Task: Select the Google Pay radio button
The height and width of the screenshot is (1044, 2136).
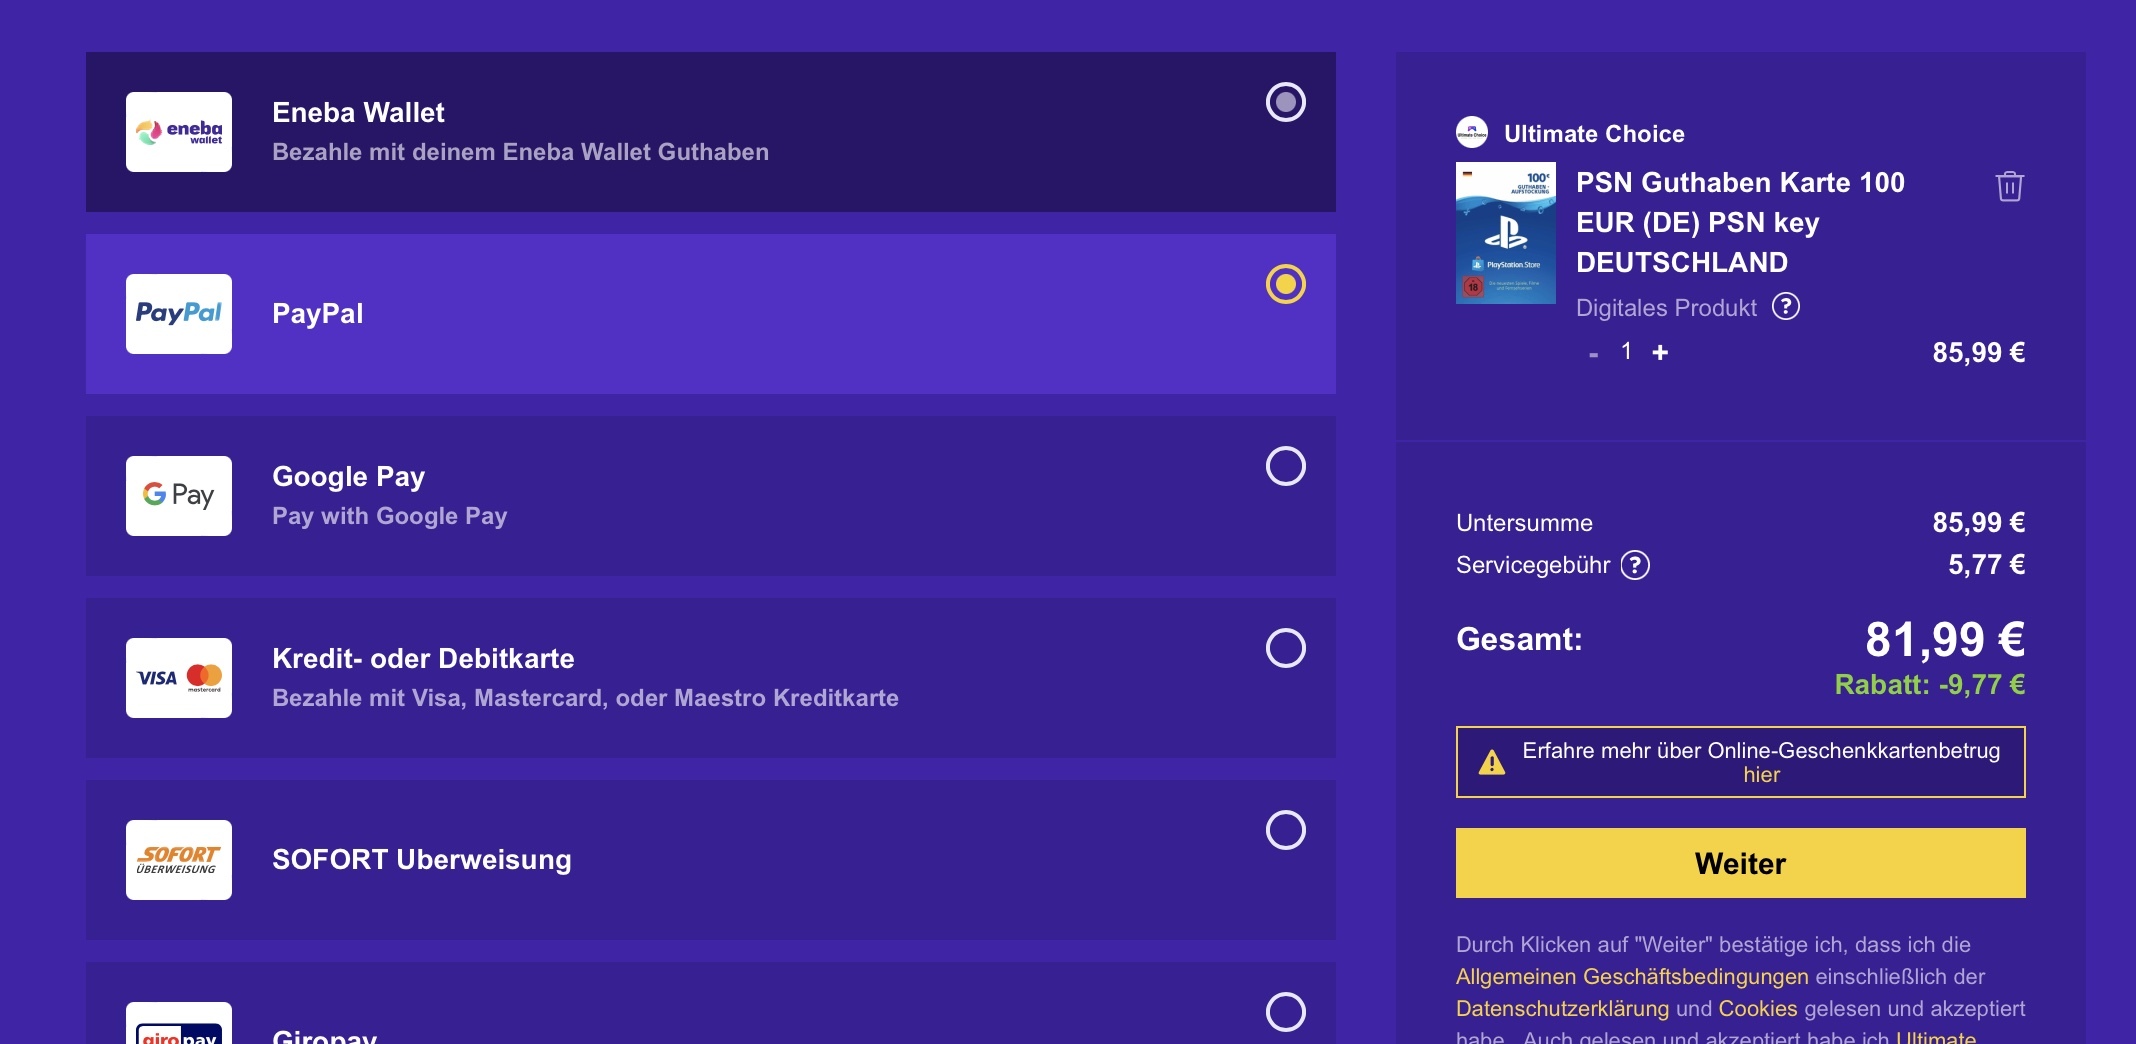Action: click(1286, 466)
